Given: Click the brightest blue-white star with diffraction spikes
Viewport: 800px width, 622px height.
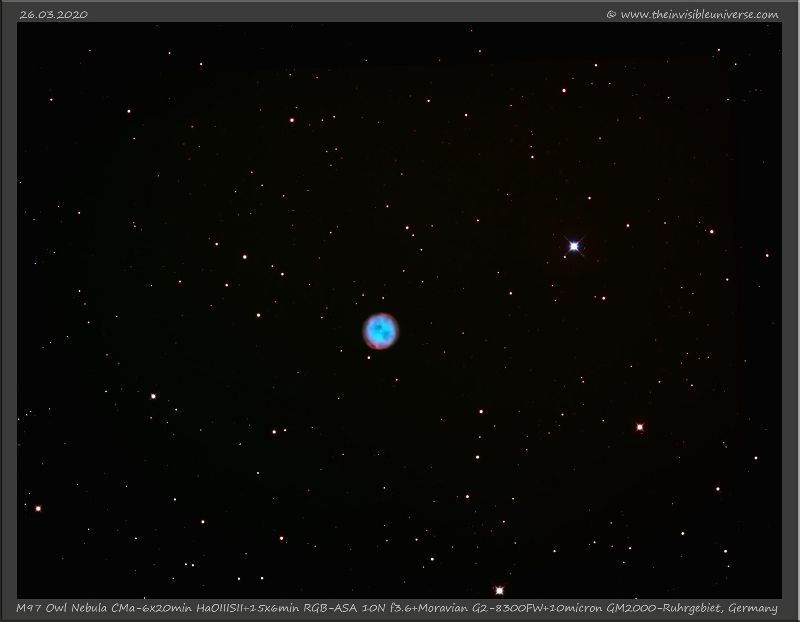Looking at the screenshot, I should pos(574,245).
